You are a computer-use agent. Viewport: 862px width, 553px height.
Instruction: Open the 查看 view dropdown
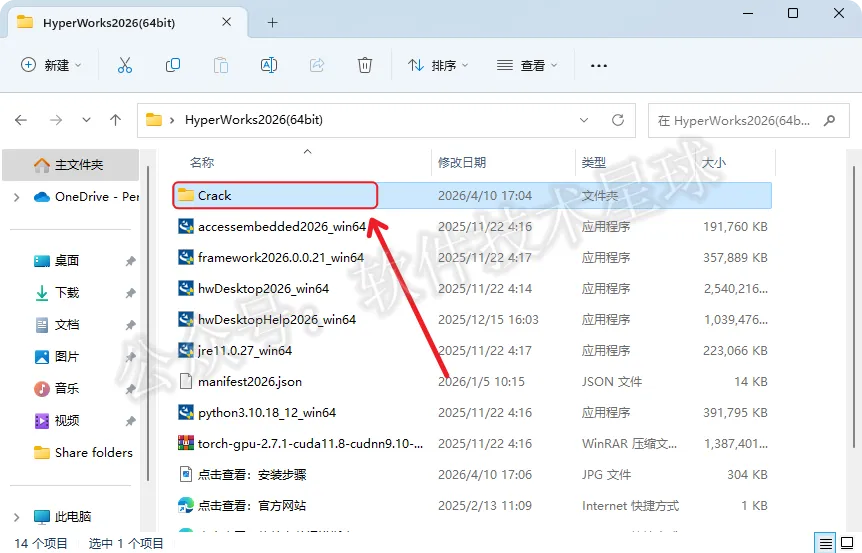pyautogui.click(x=527, y=65)
